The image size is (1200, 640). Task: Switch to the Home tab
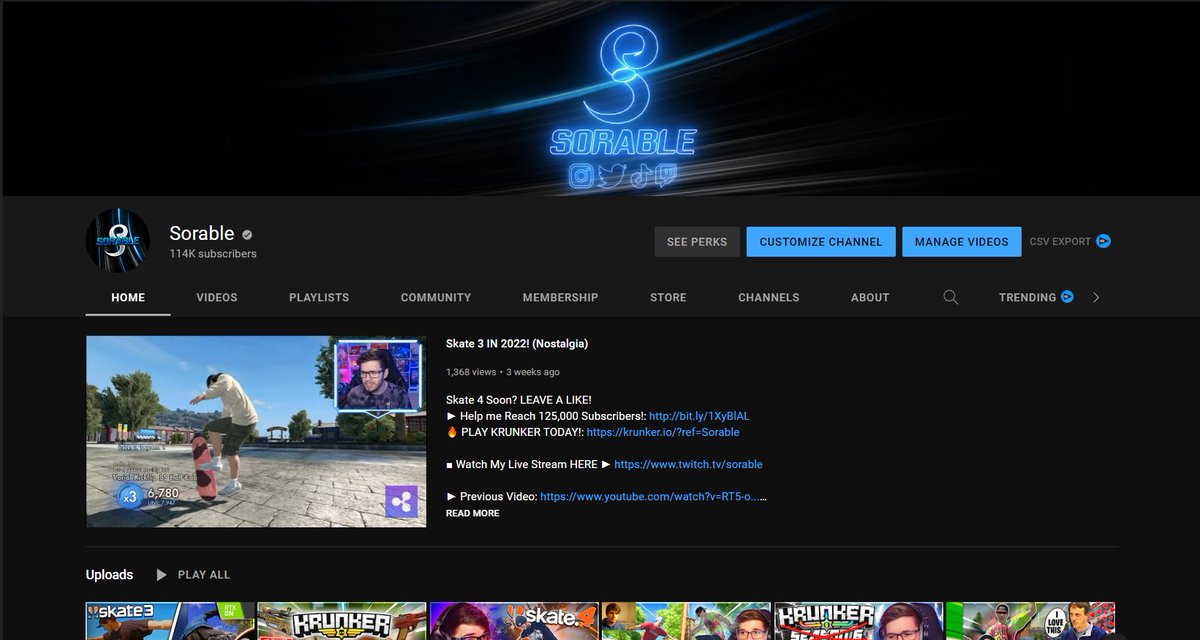[x=128, y=297]
